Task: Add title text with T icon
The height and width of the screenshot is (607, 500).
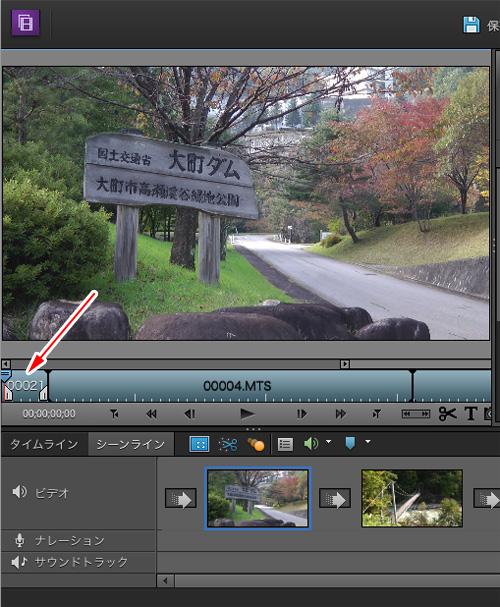Action: pos(471,414)
